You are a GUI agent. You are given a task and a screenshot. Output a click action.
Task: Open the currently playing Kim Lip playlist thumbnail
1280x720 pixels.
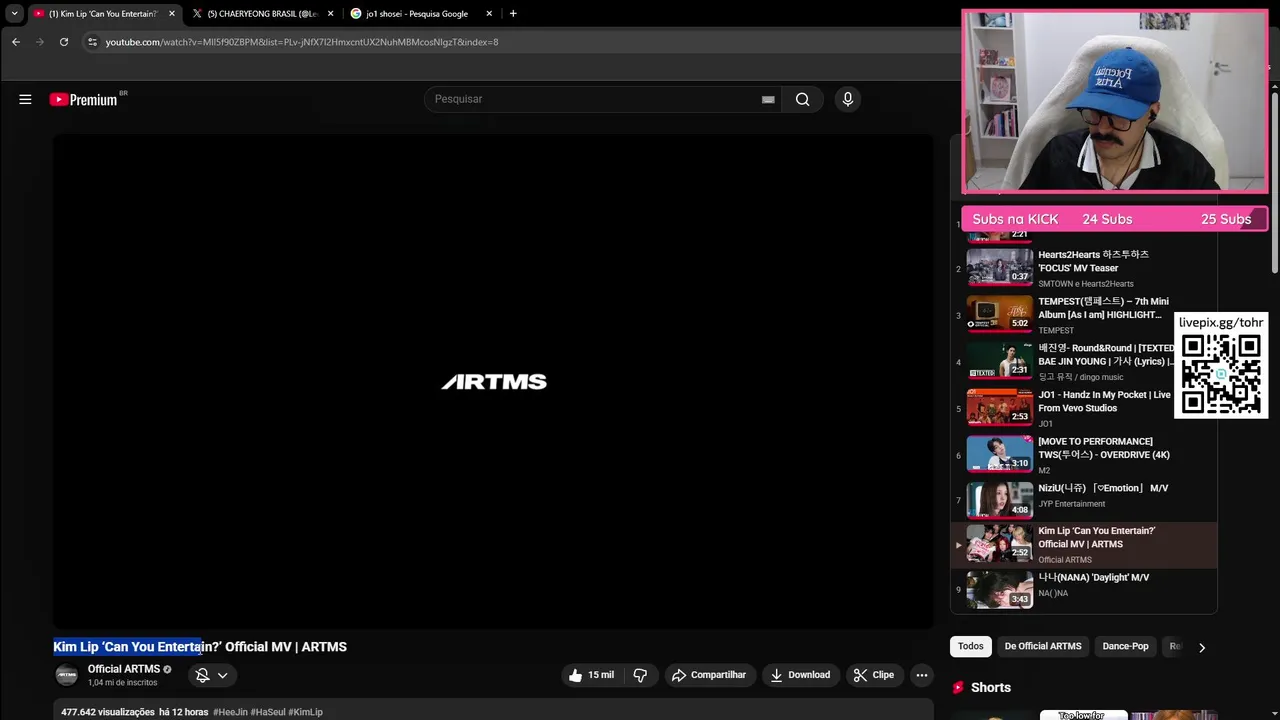1000,543
